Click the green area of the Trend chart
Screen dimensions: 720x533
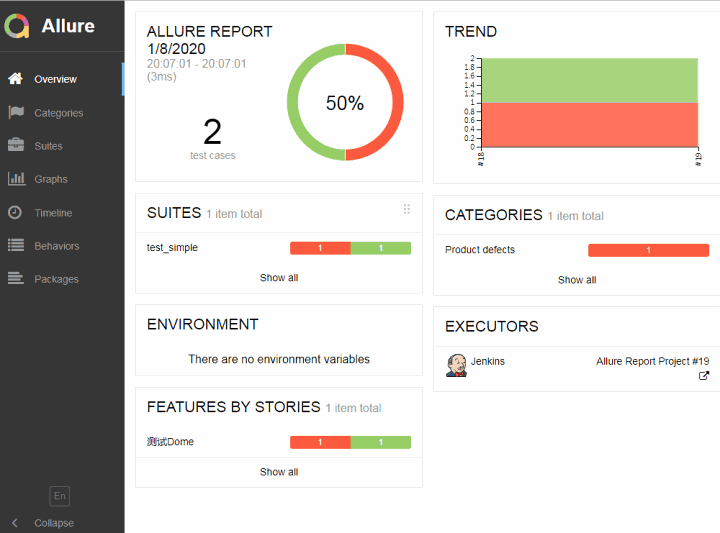click(x=590, y=80)
